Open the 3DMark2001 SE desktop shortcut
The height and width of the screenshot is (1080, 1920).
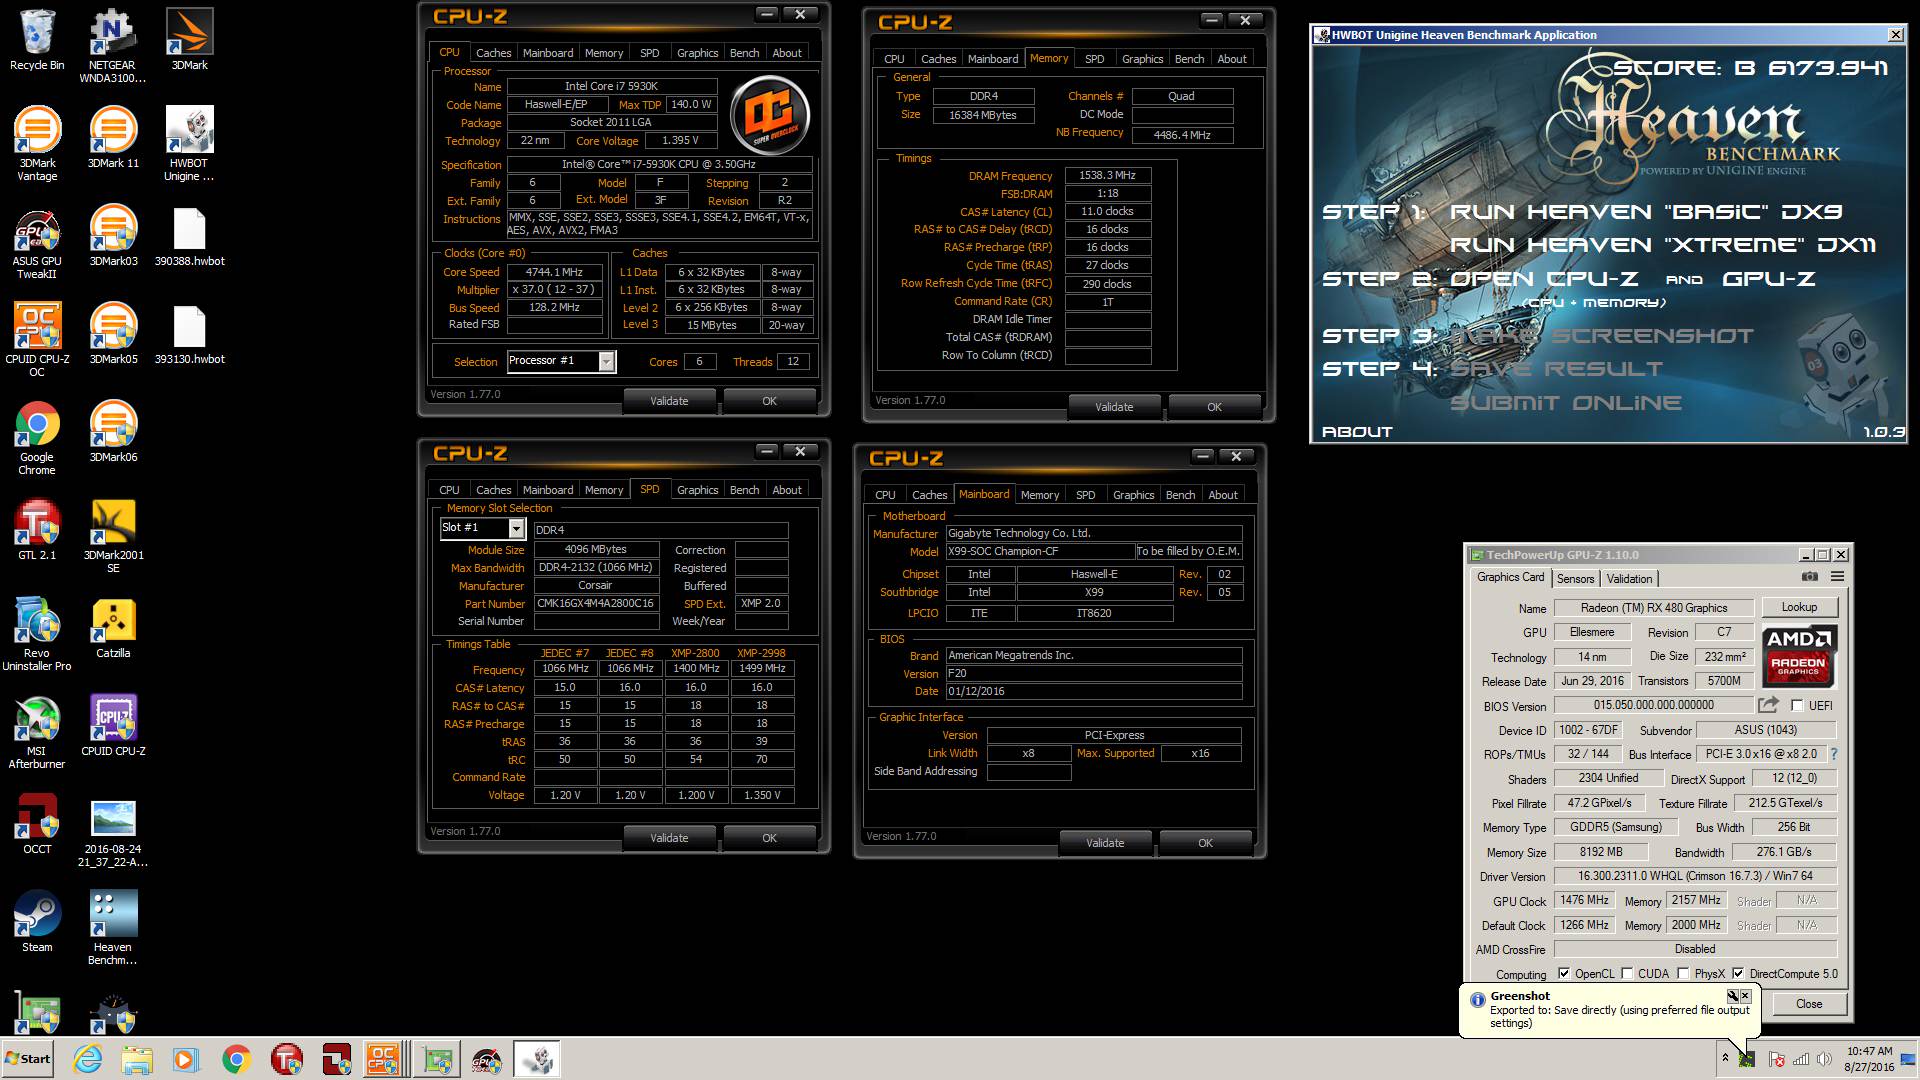113,536
